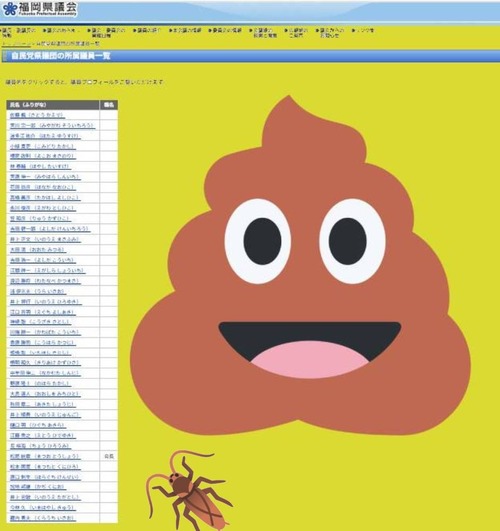Viewport: 500px width, 531px height.
Task: Open the 議会のあらまし menu item
Action: point(62,30)
